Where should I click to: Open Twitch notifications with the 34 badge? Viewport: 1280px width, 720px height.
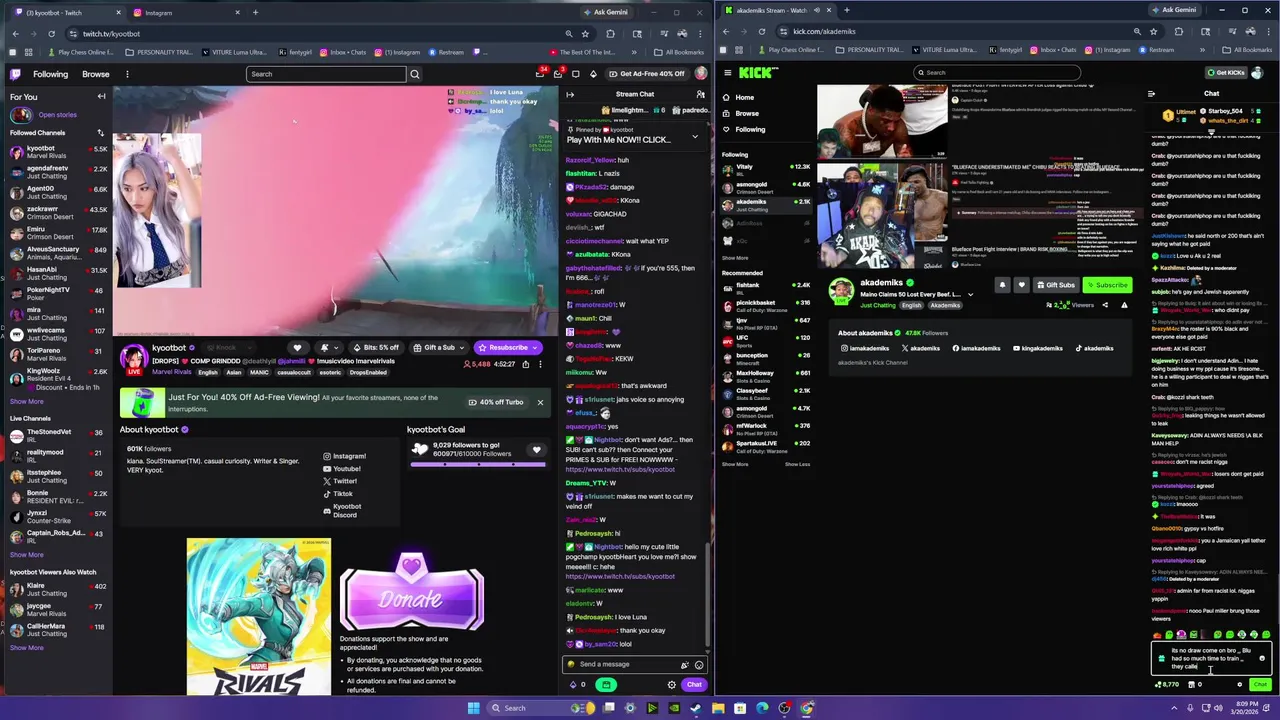point(541,74)
